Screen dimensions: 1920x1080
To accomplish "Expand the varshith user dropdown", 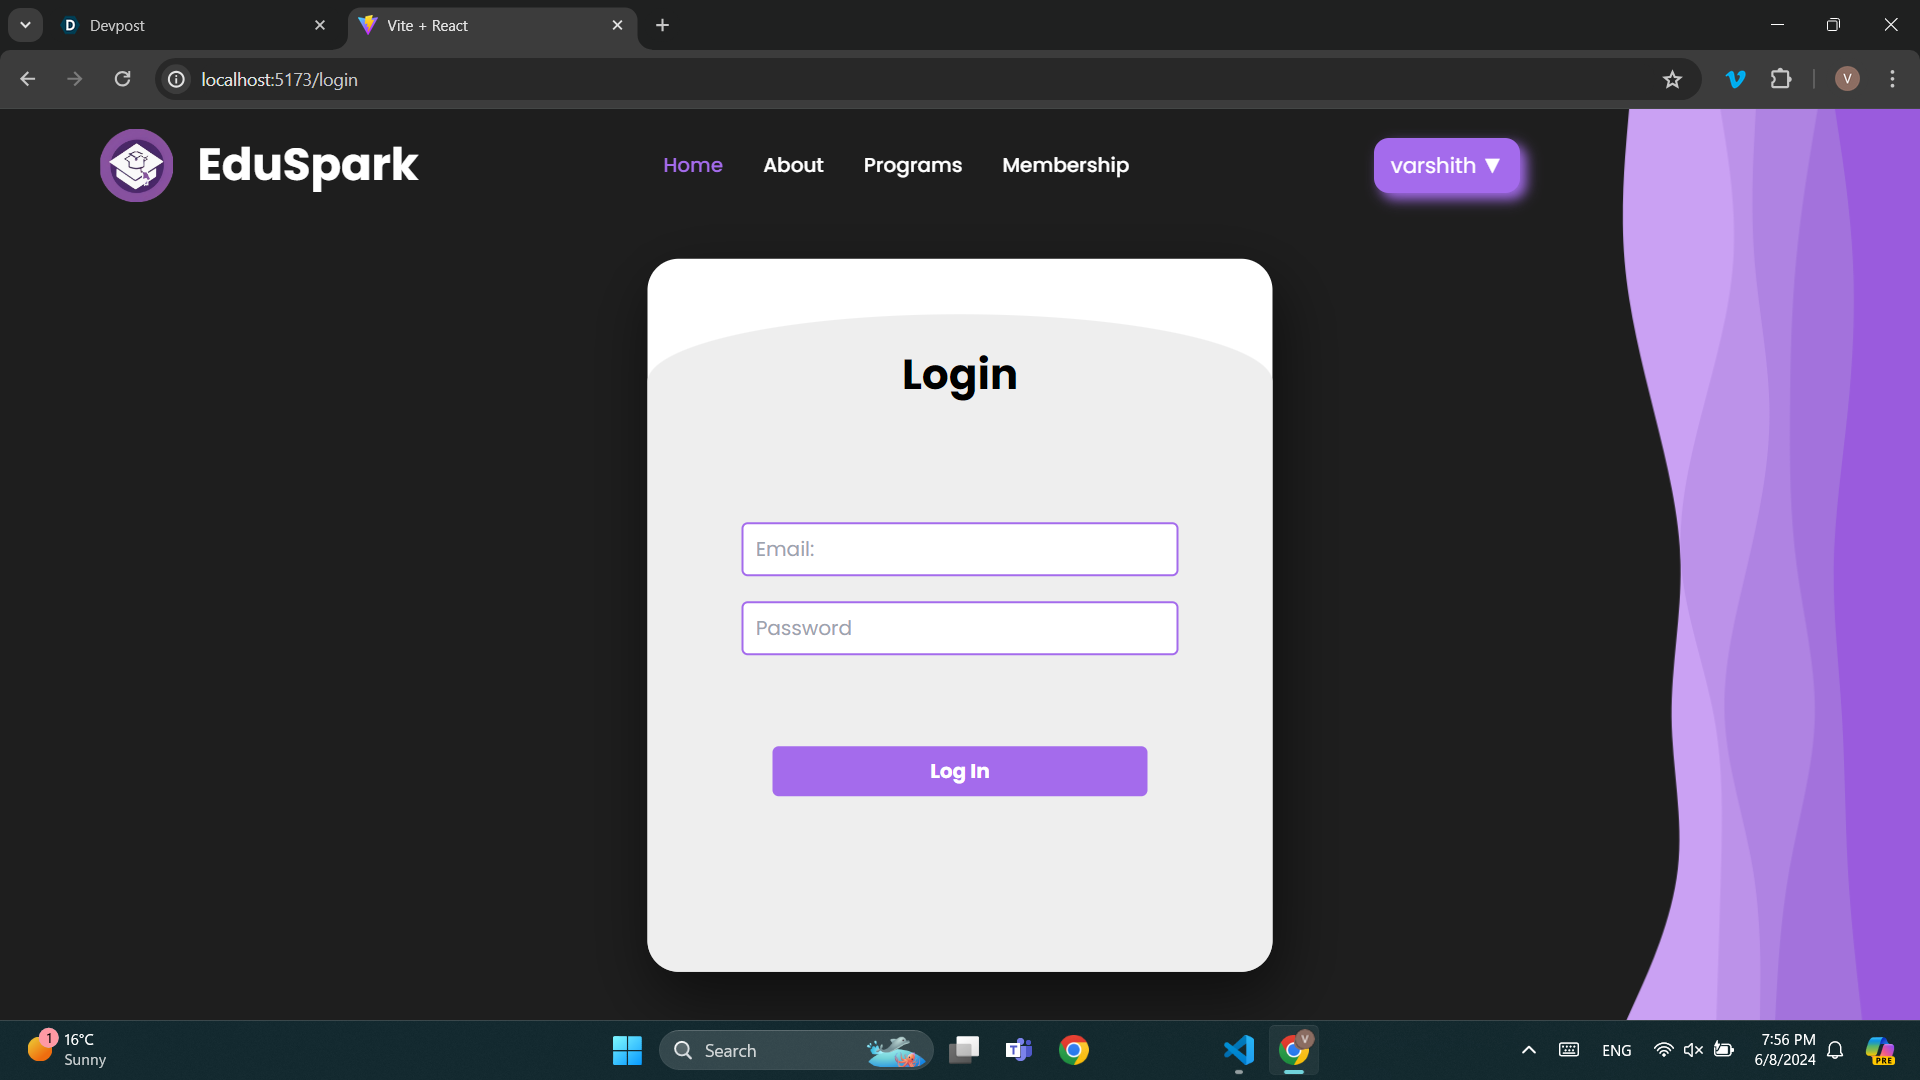I will pos(1446,166).
